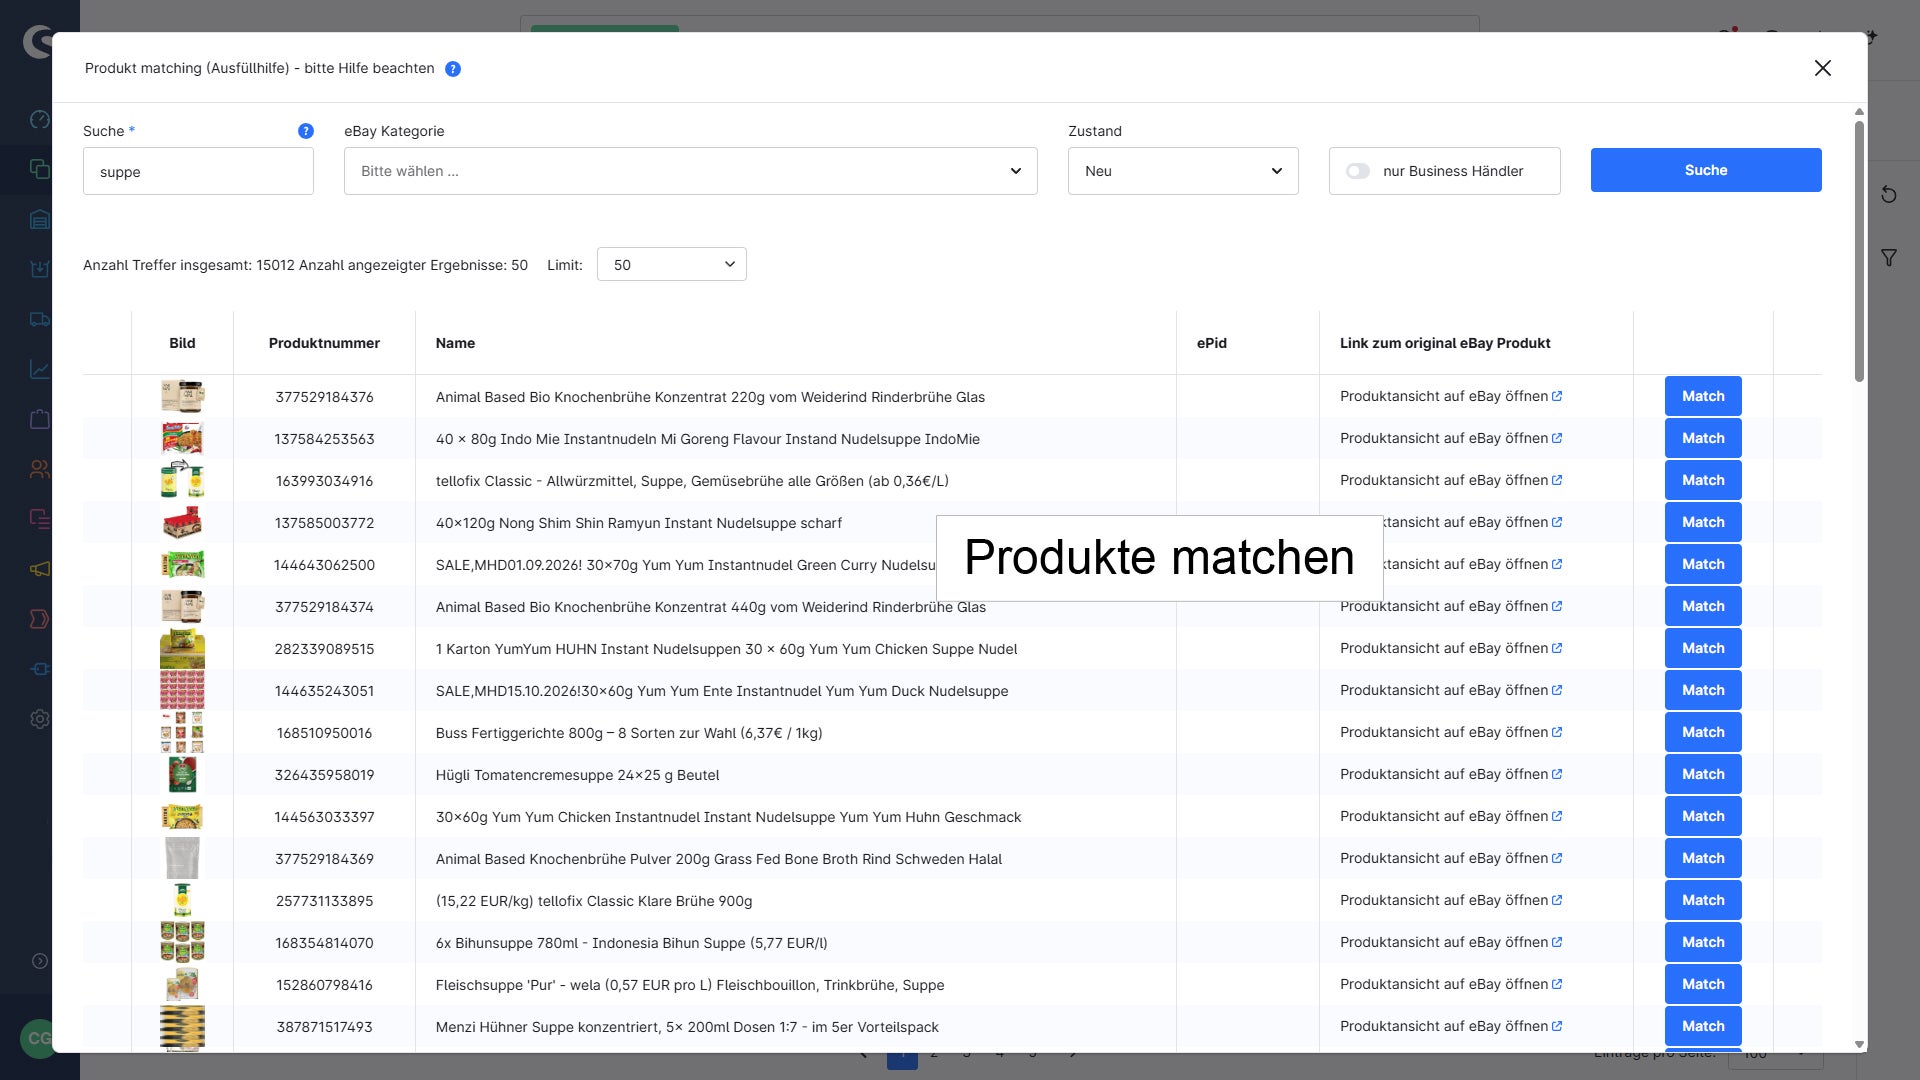The height and width of the screenshot is (1080, 1920).
Task: Click the Produktnummer column header
Action: click(x=324, y=343)
